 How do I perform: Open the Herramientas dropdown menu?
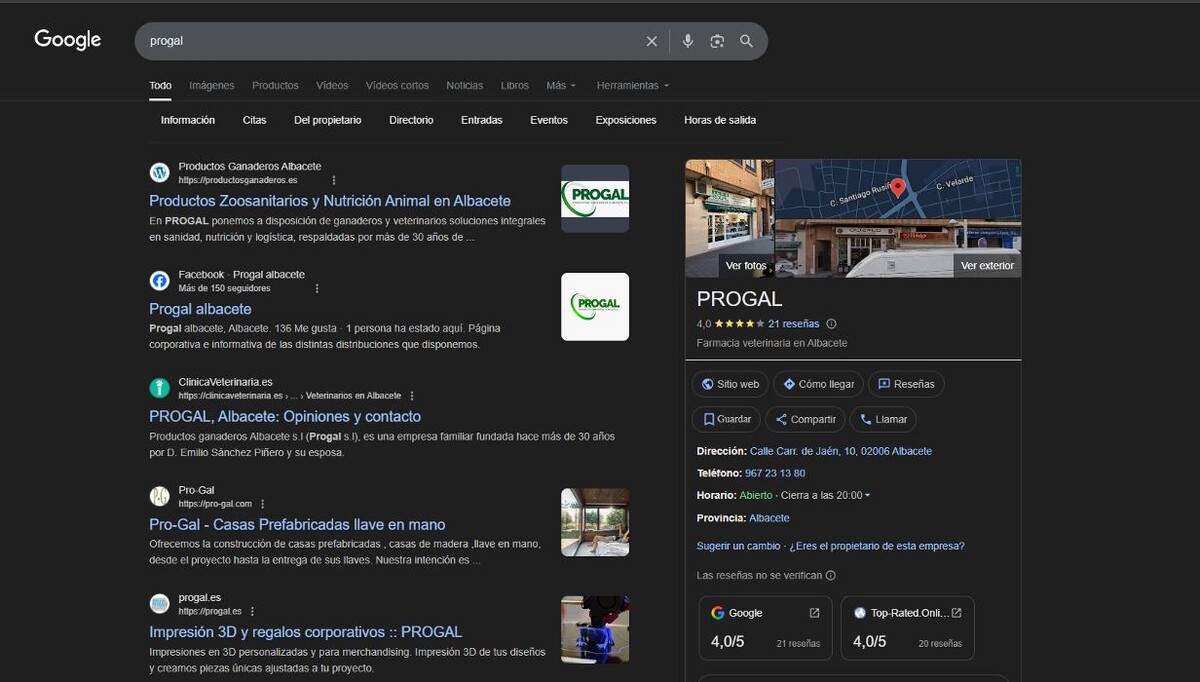pyautogui.click(x=632, y=86)
